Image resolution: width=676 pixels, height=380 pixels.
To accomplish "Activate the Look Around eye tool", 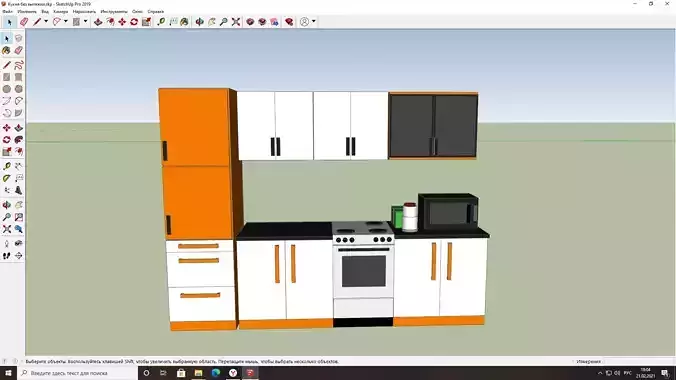I will [19, 244].
